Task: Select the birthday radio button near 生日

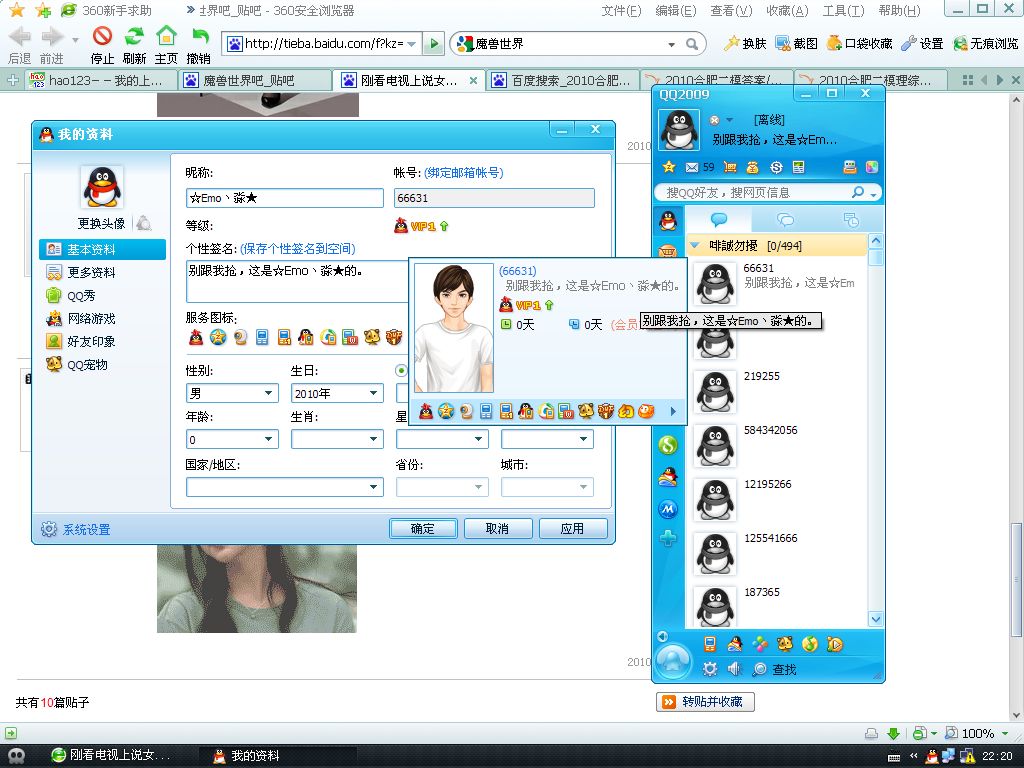Action: [401, 371]
